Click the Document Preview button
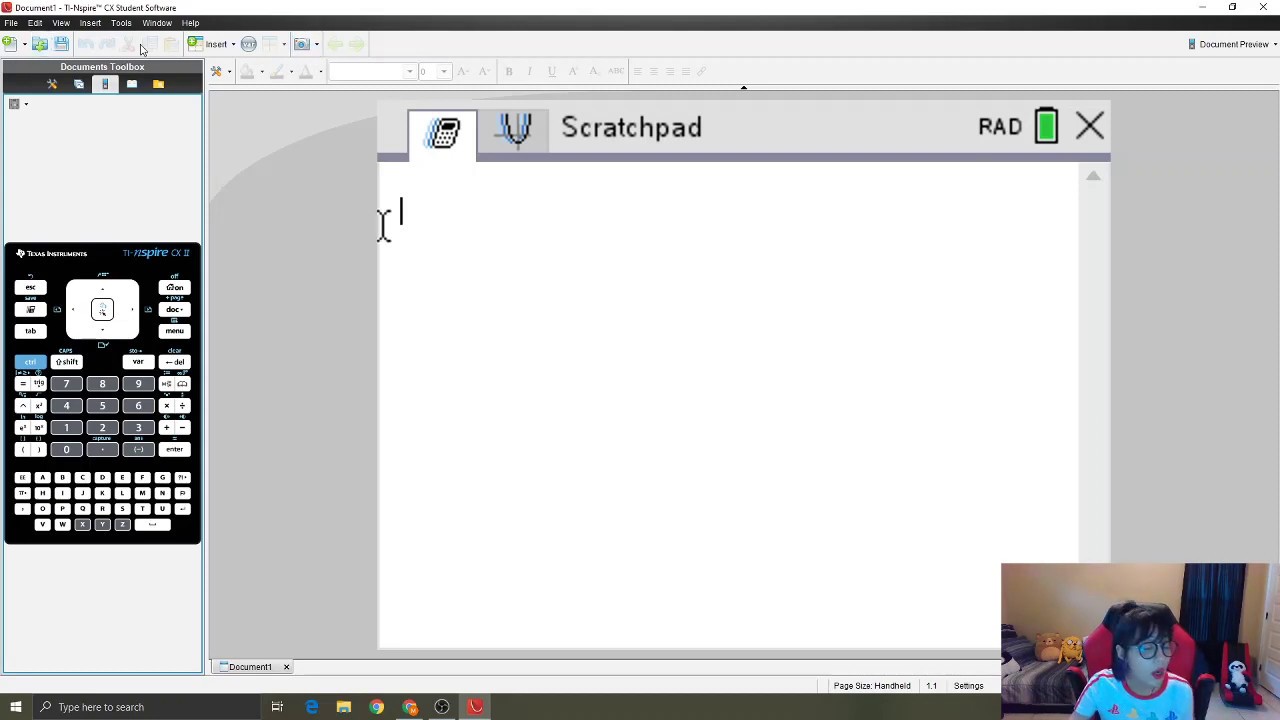 point(1232,44)
